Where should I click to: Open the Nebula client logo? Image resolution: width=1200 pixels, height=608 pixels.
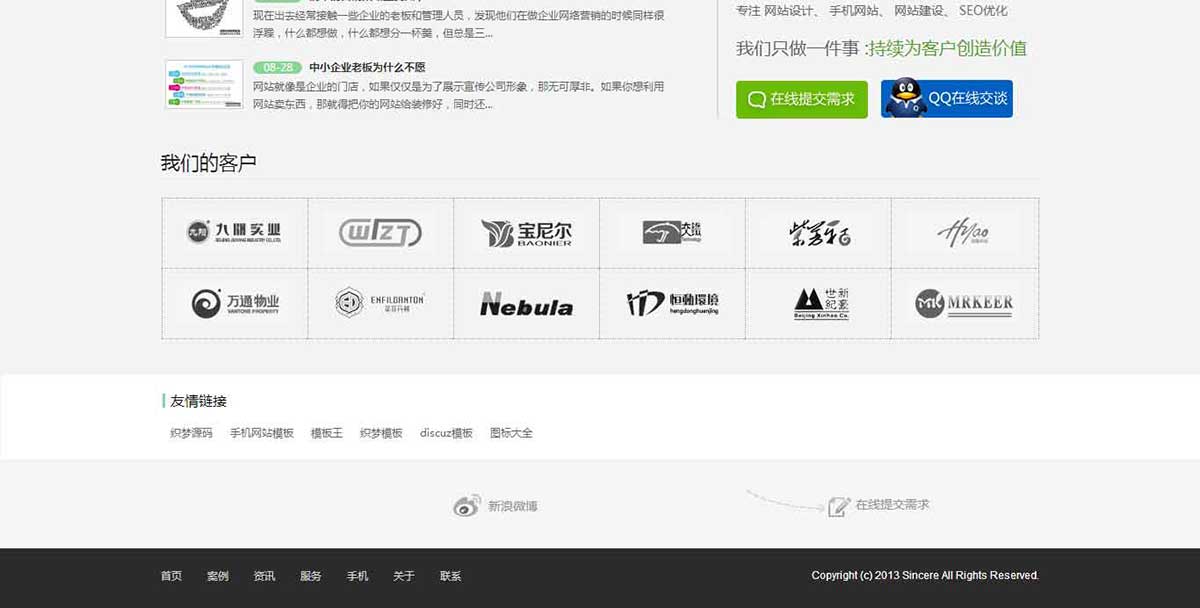[526, 304]
